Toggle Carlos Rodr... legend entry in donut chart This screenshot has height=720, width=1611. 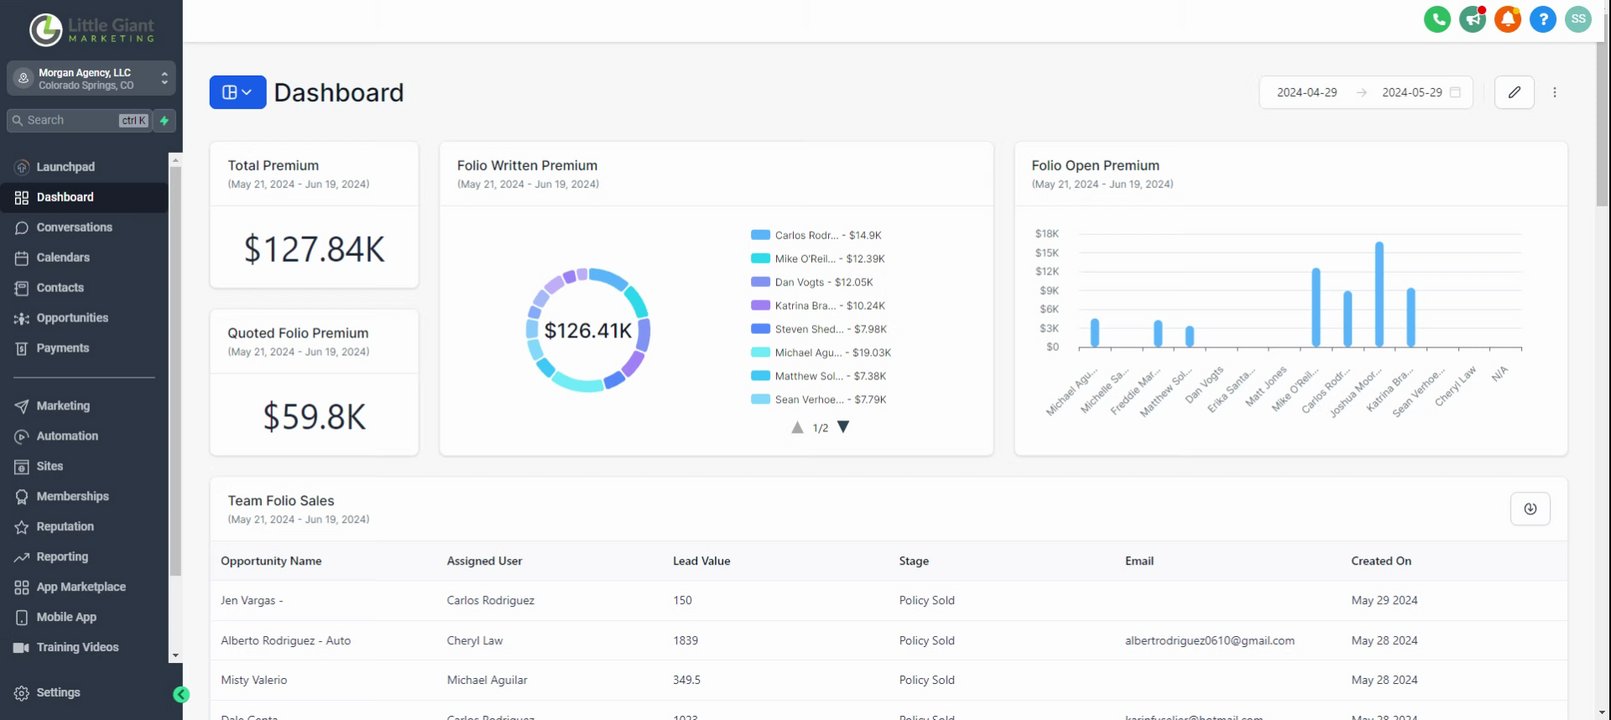coord(816,235)
